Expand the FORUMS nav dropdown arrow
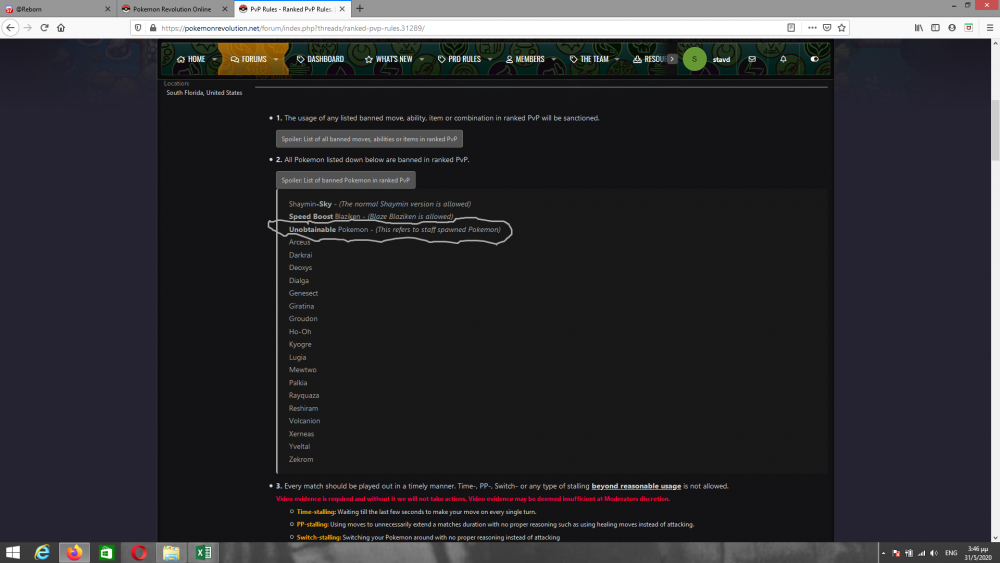Screen dimensions: 1000x563 (x=276, y=59)
